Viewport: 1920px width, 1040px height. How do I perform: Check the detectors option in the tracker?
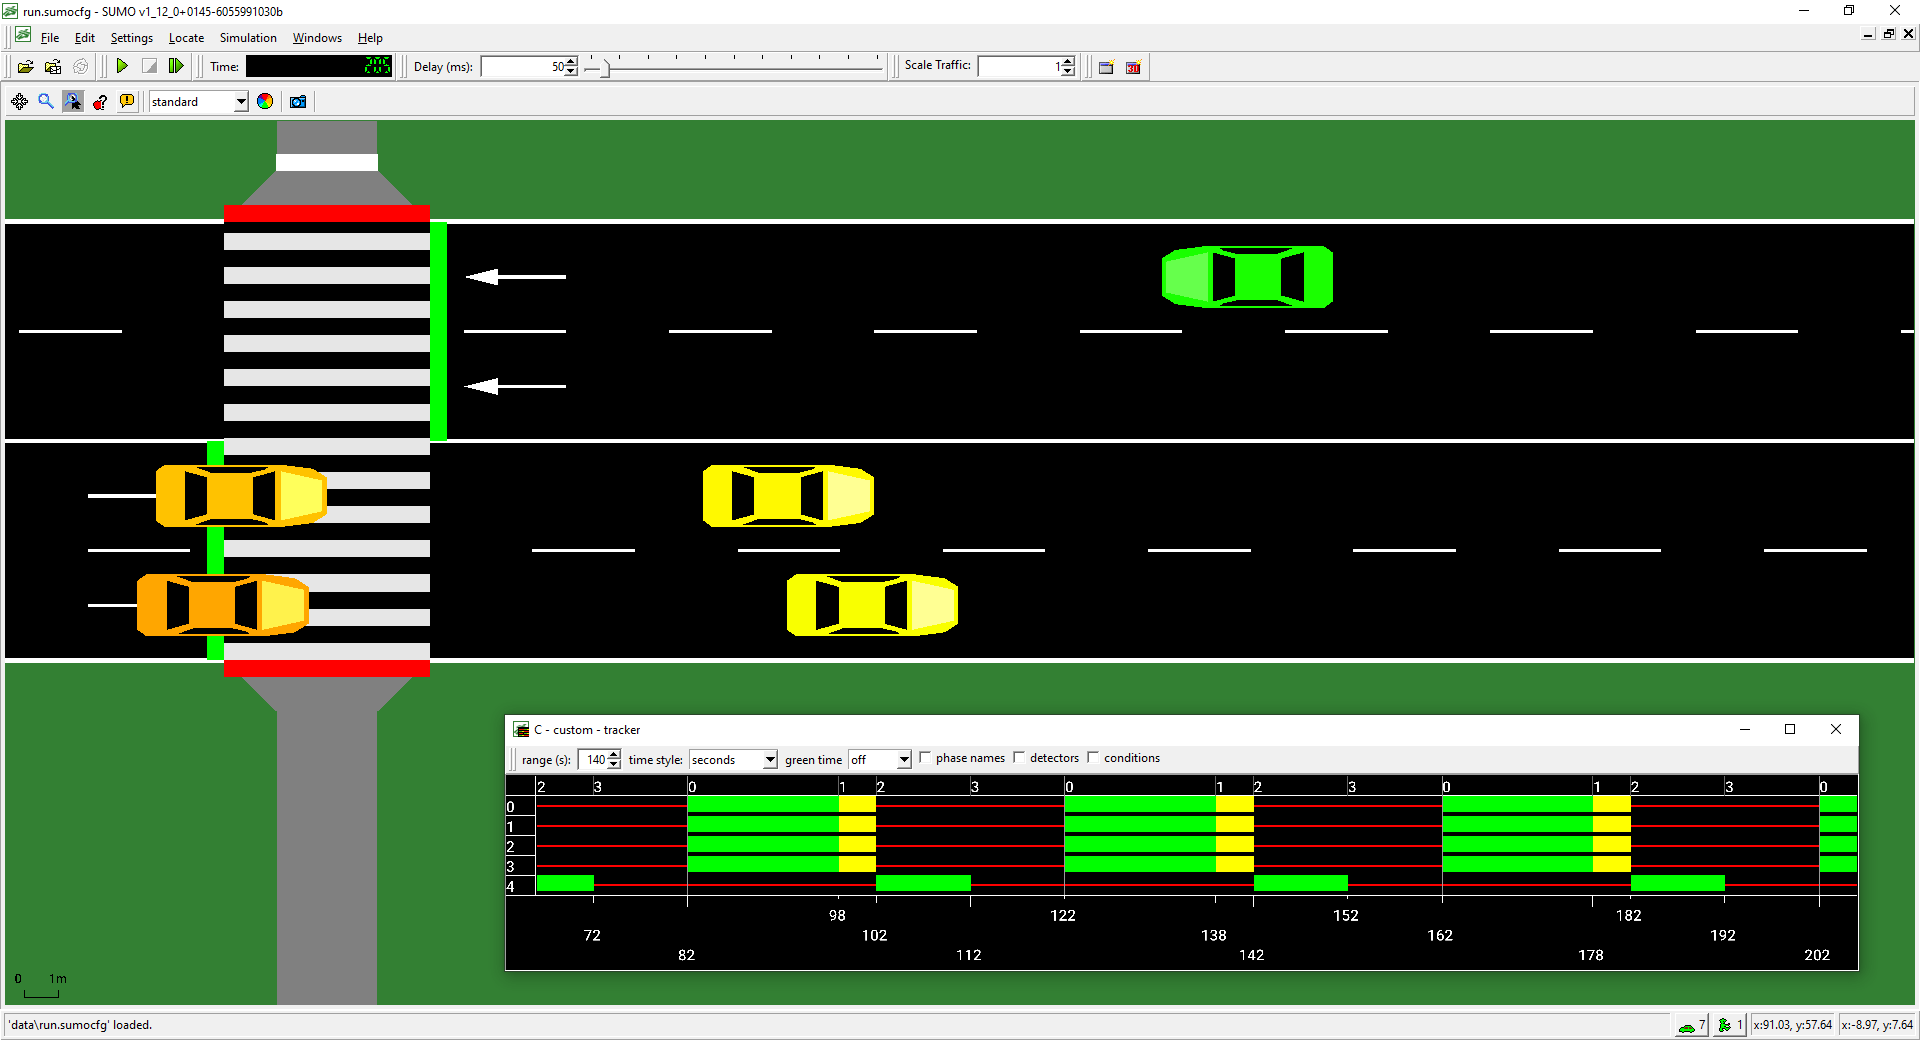pyautogui.click(x=1019, y=757)
